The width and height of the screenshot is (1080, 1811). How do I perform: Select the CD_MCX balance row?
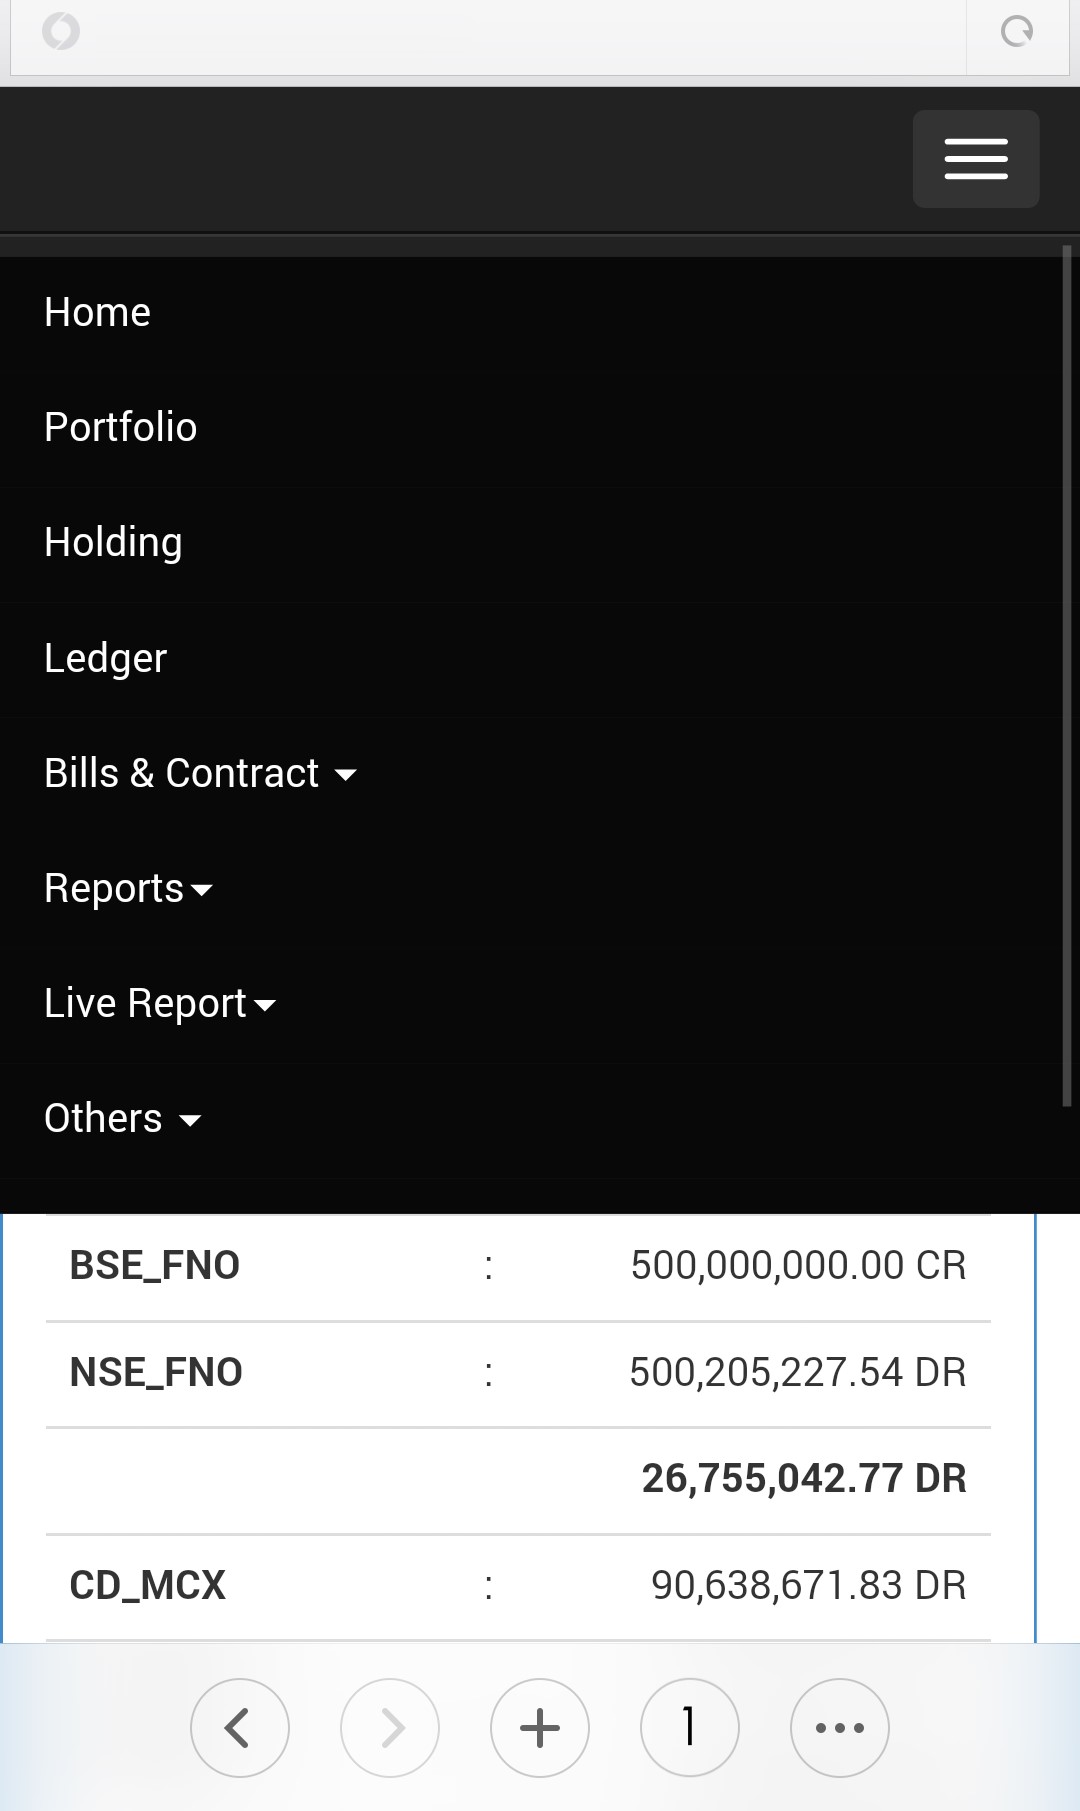[x=518, y=1586]
